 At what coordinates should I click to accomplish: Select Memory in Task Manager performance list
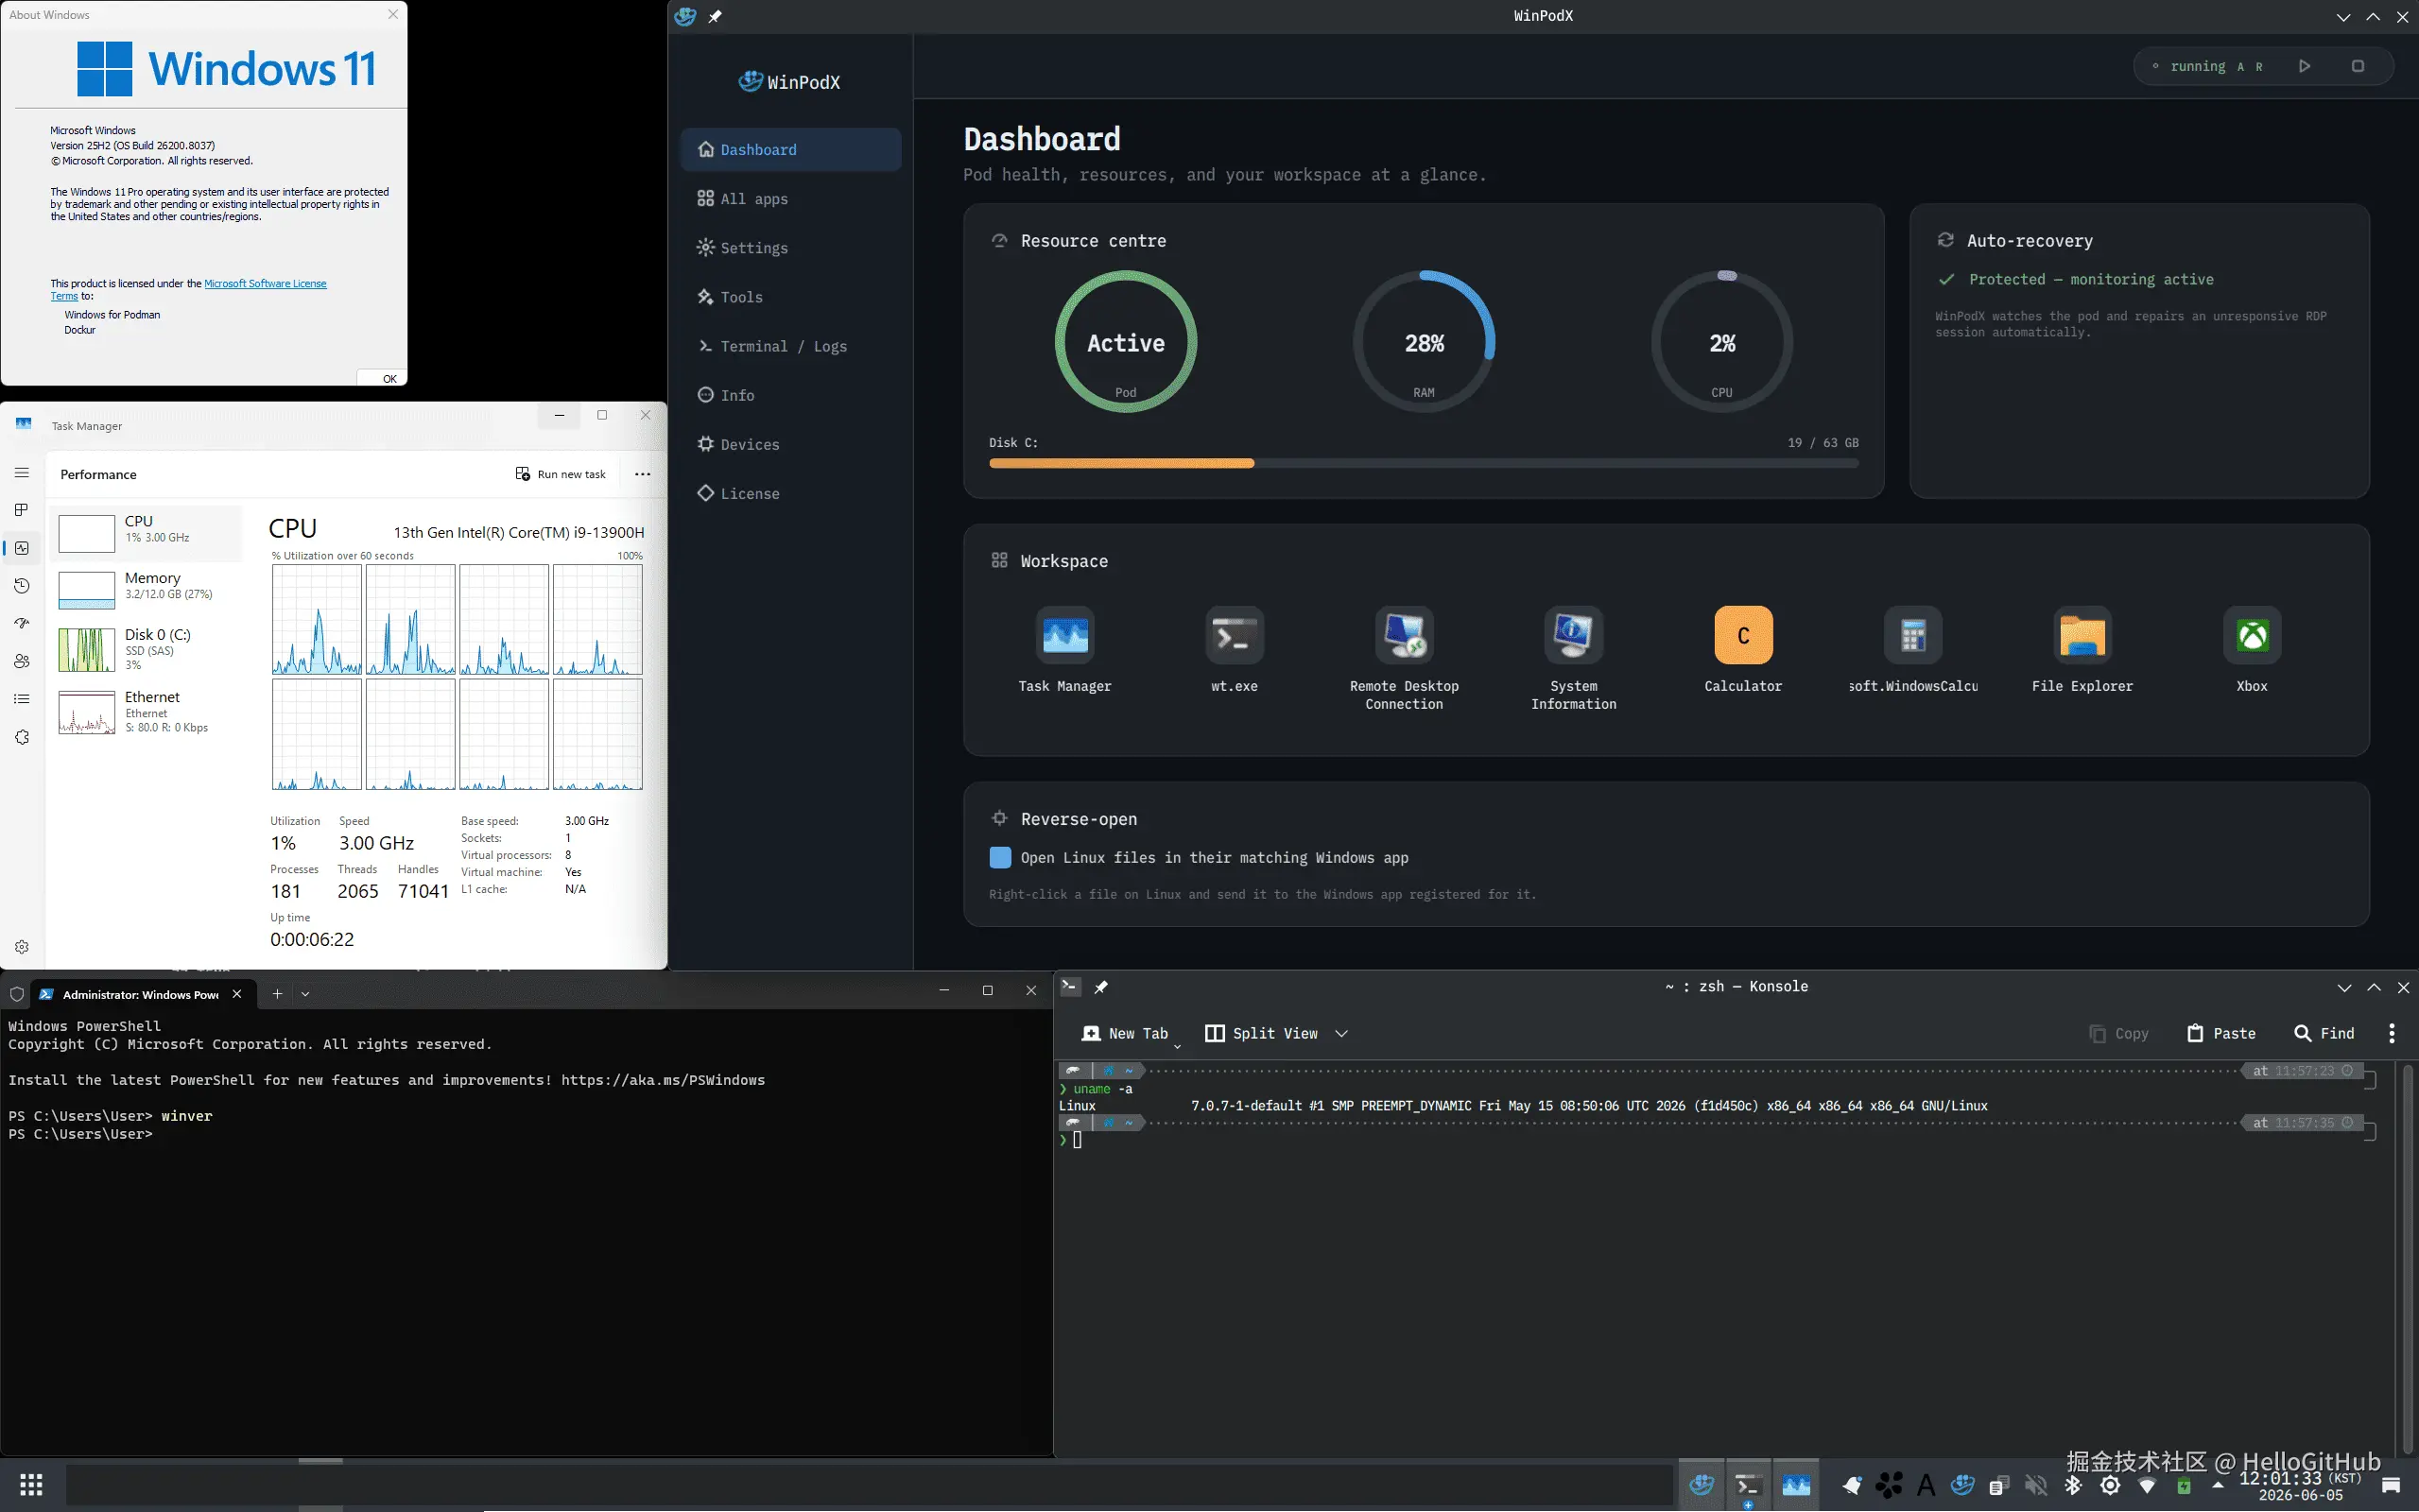pos(146,589)
